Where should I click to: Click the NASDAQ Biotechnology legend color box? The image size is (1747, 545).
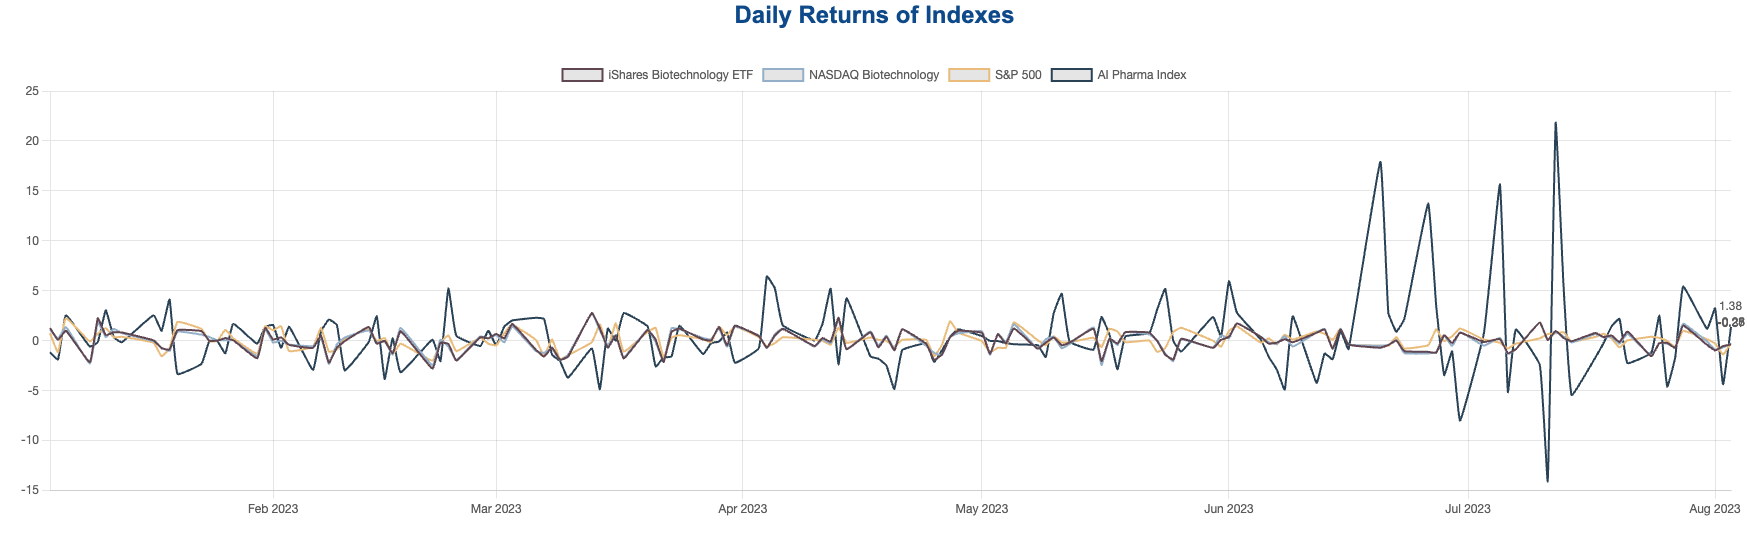(783, 75)
